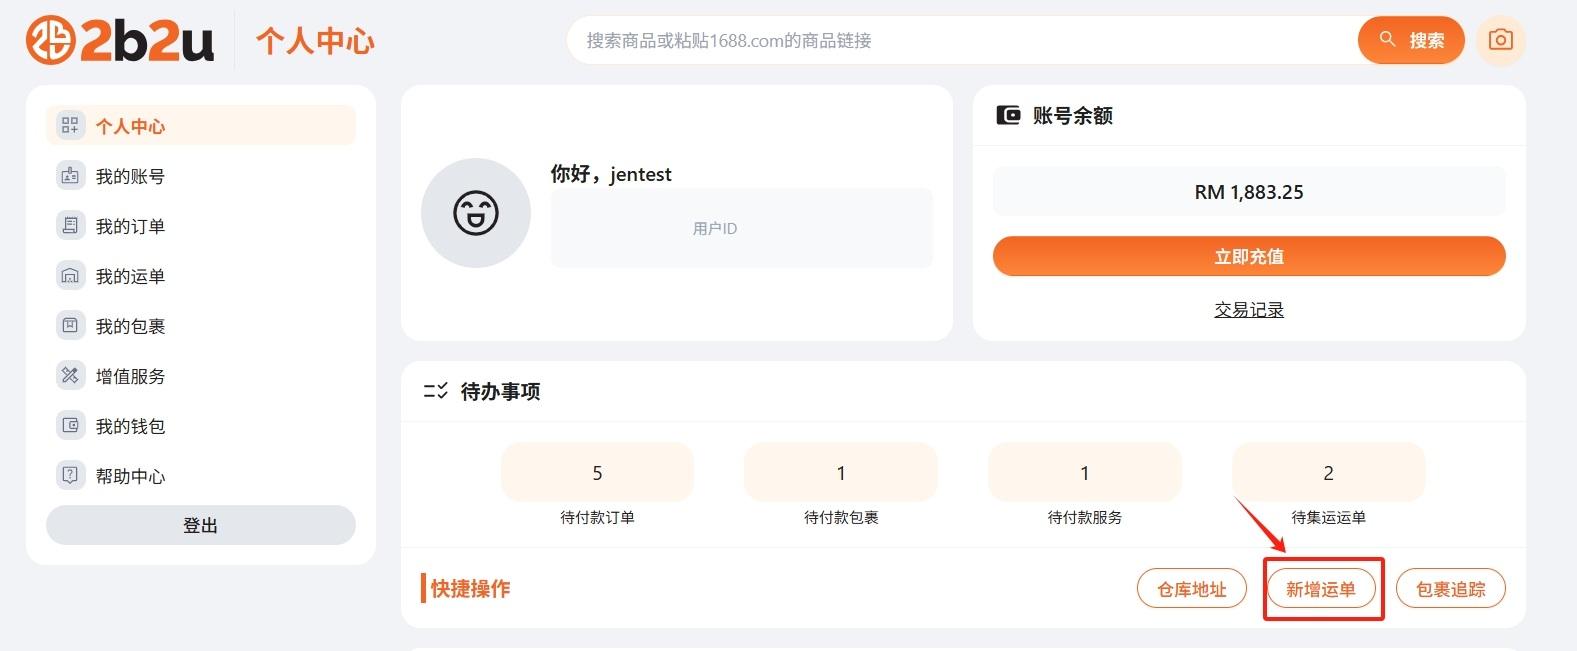The image size is (1577, 651).
Task: Open 我的订单 menu item
Action: click(130, 226)
